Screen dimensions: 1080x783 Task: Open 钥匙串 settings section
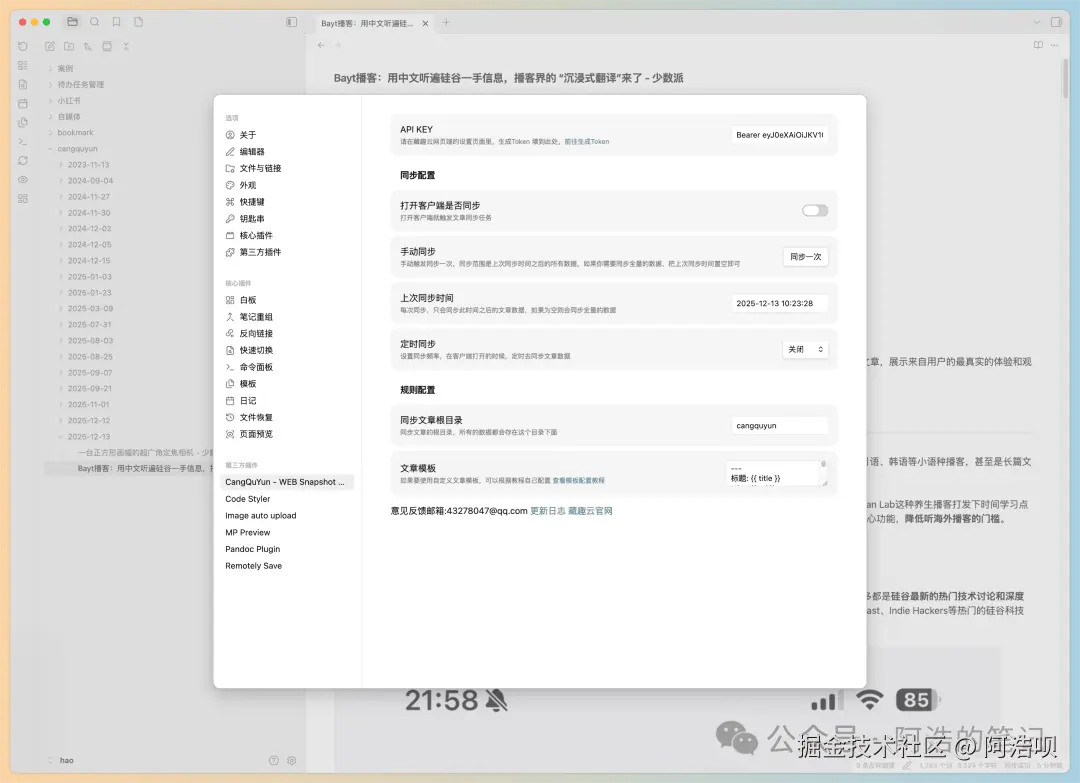click(x=251, y=218)
